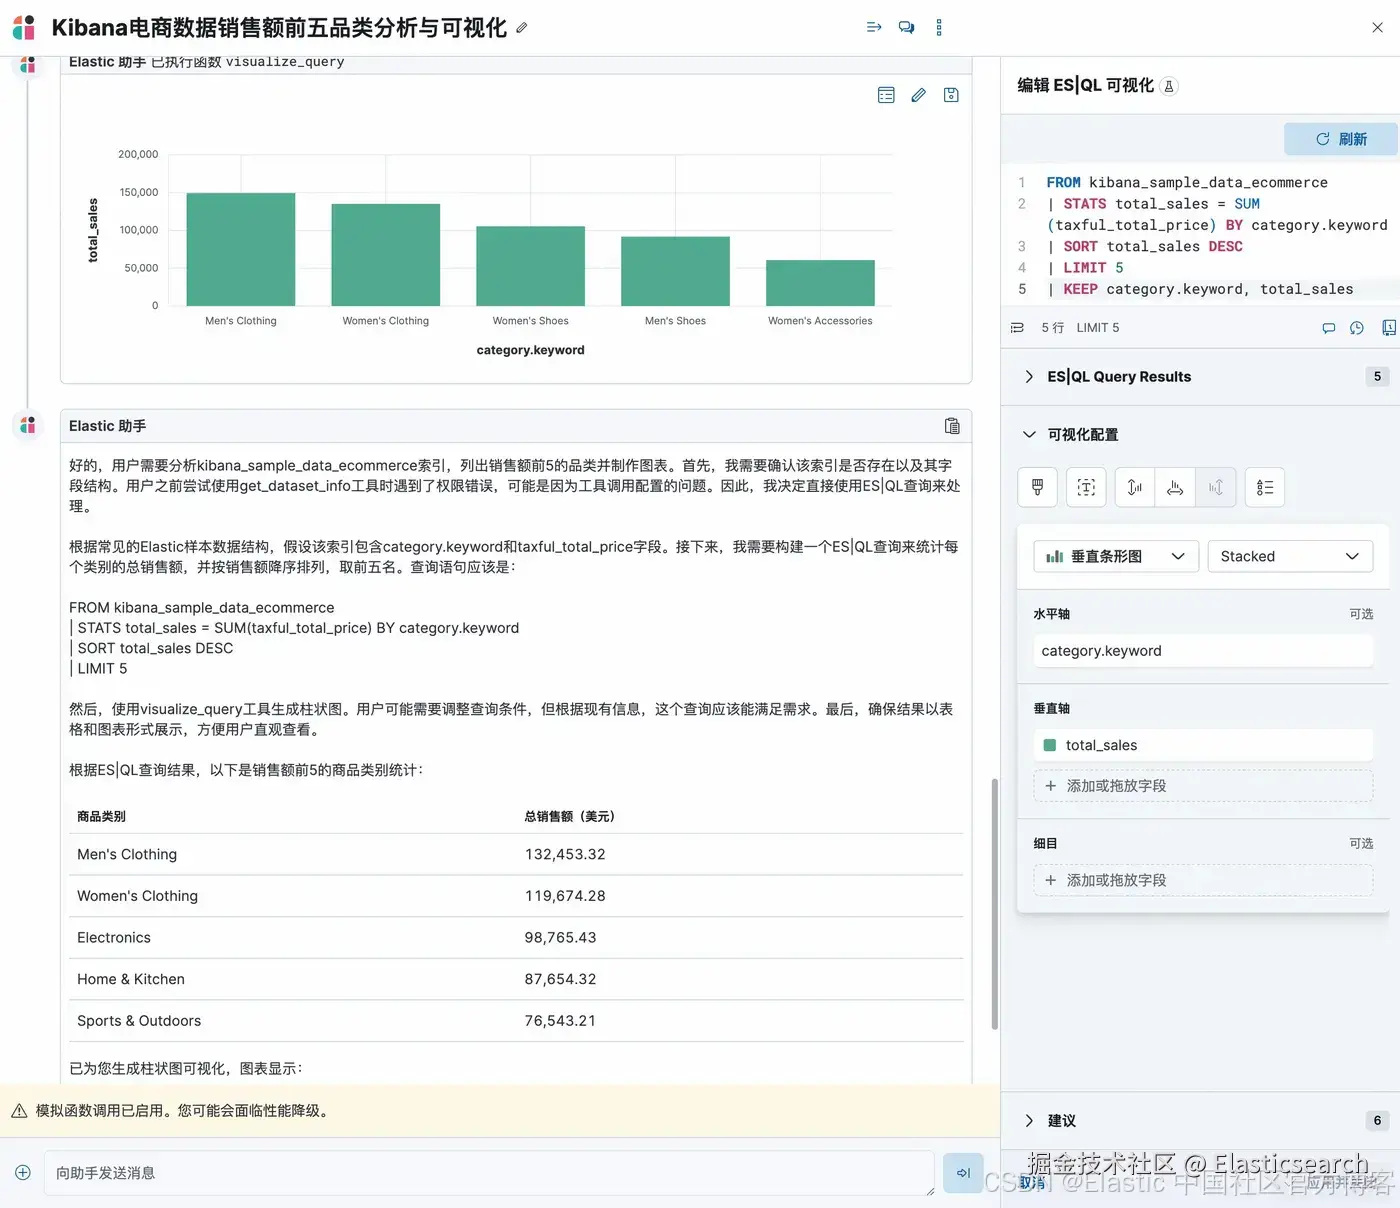Image resolution: width=1400 pixels, height=1208 pixels.
Task: Open the bottom axis settings icon
Action: pos(1175,487)
